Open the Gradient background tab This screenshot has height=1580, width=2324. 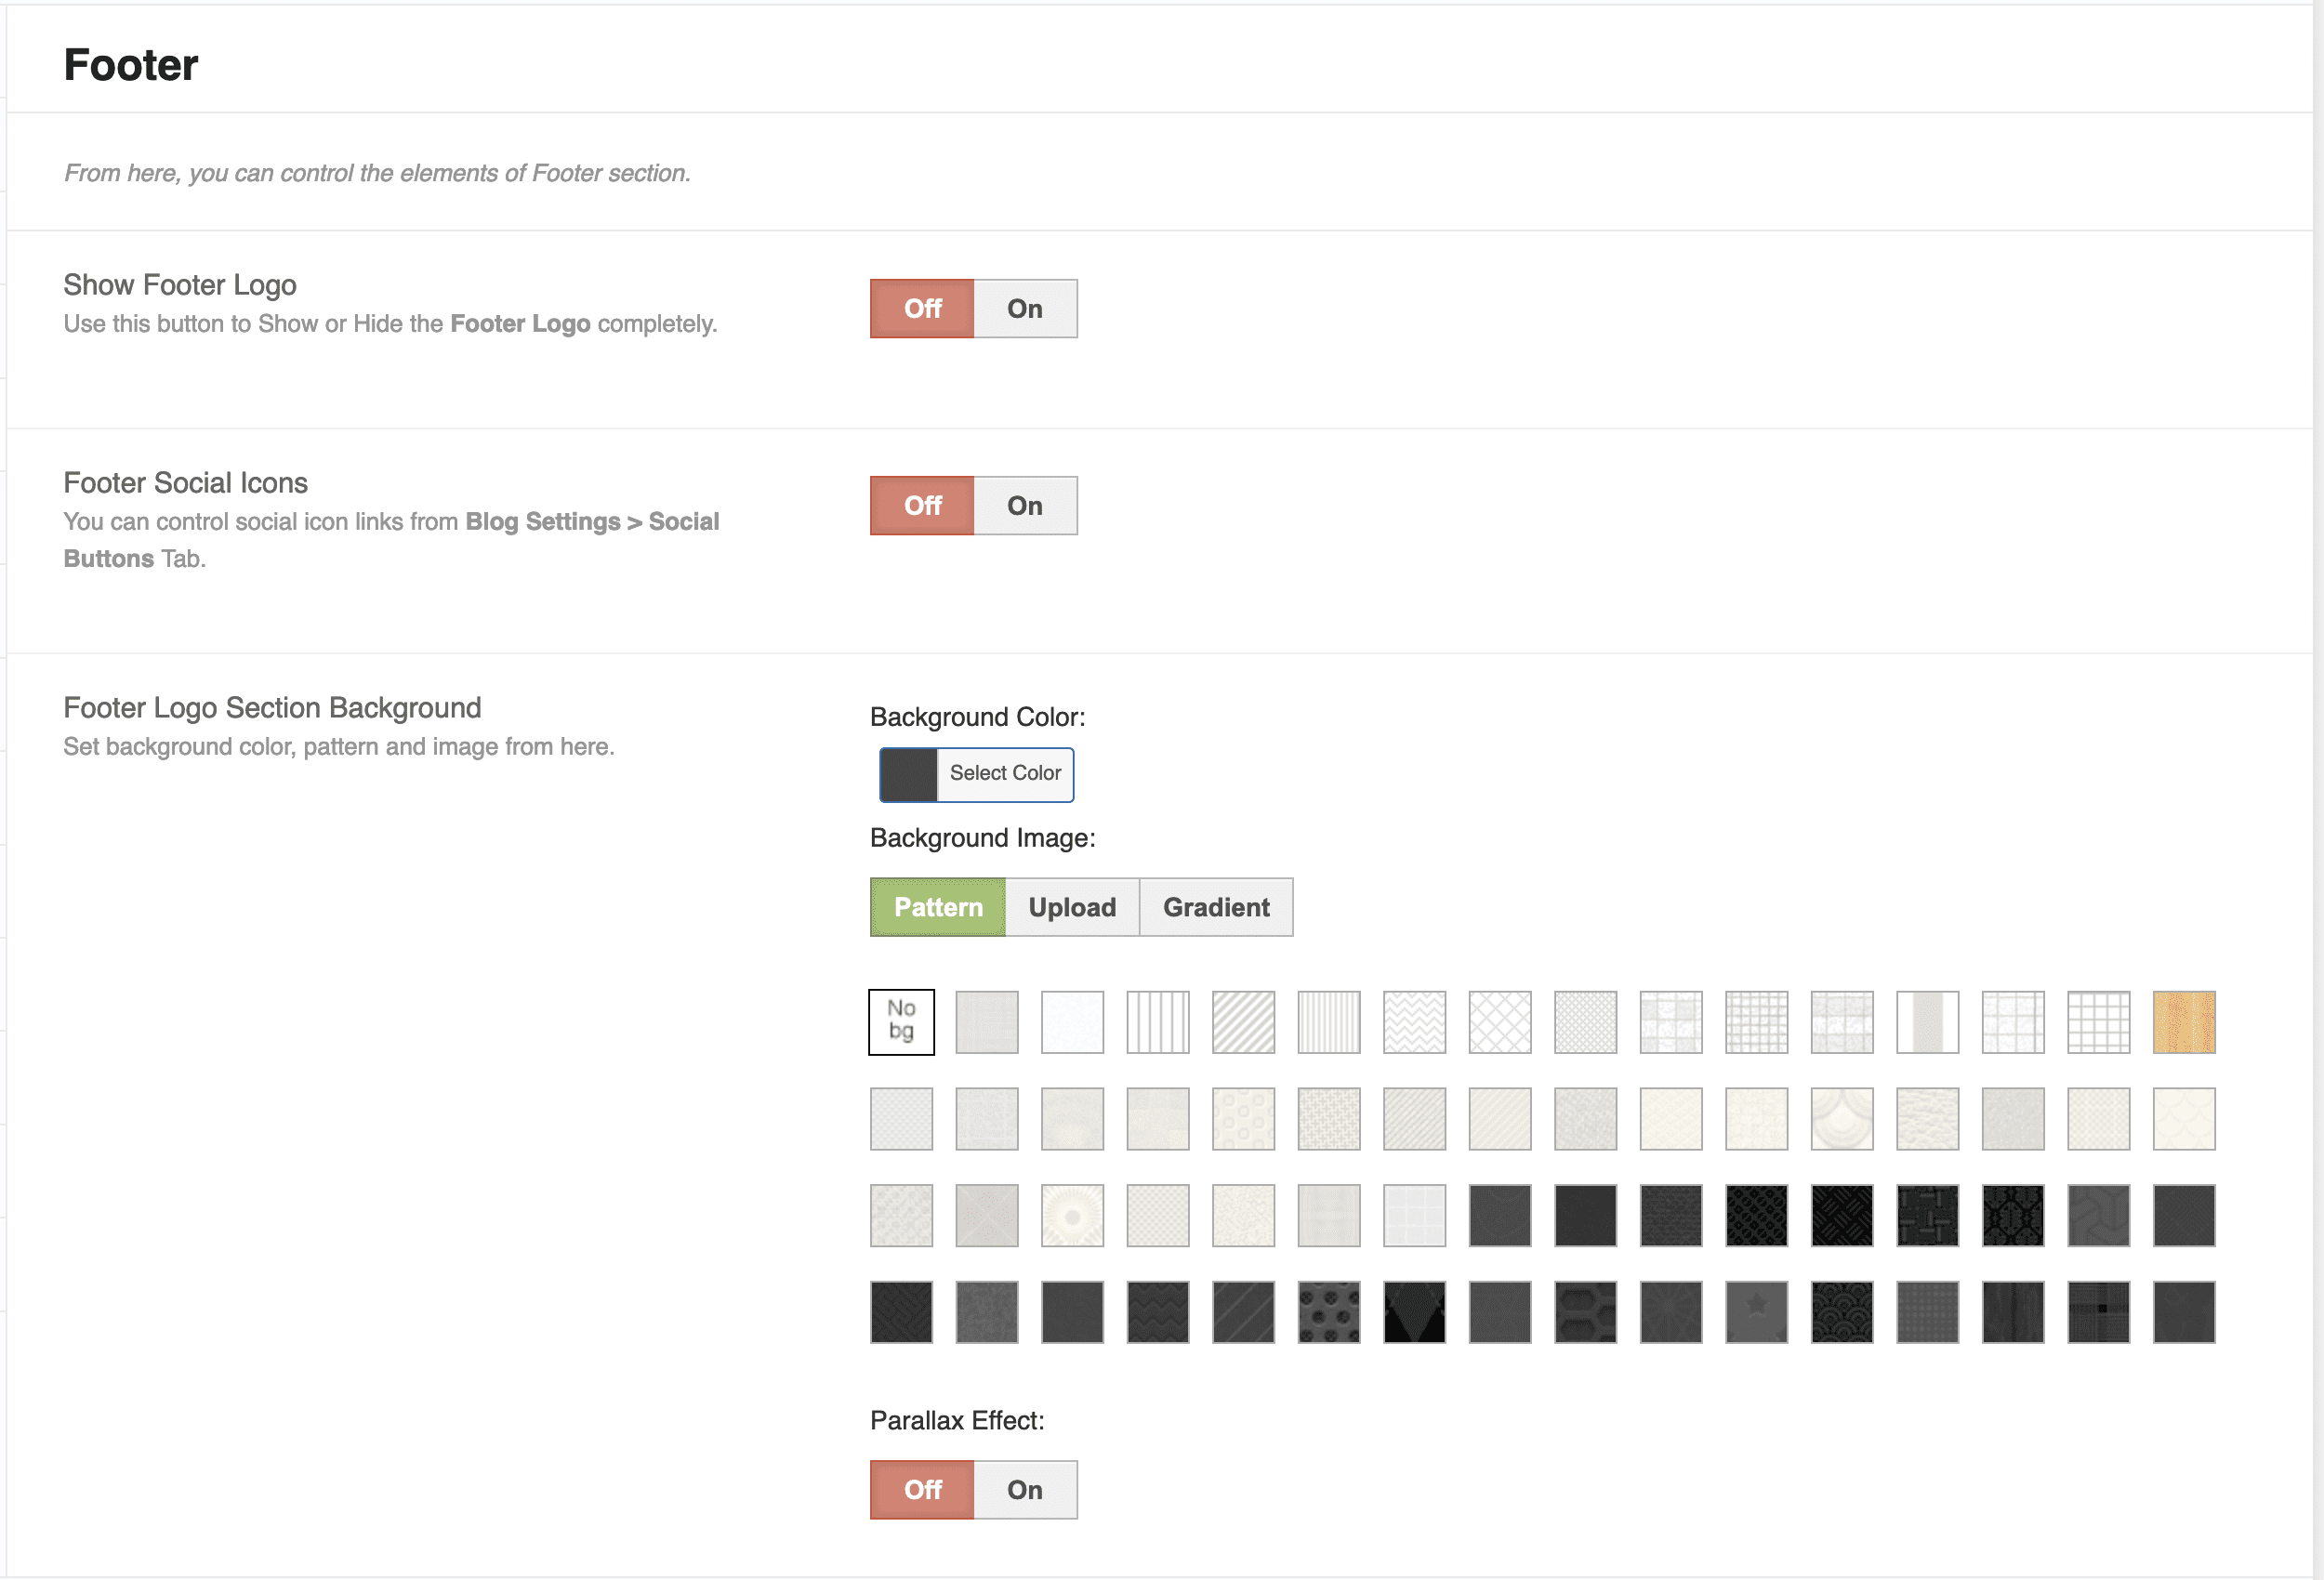pos(1215,907)
